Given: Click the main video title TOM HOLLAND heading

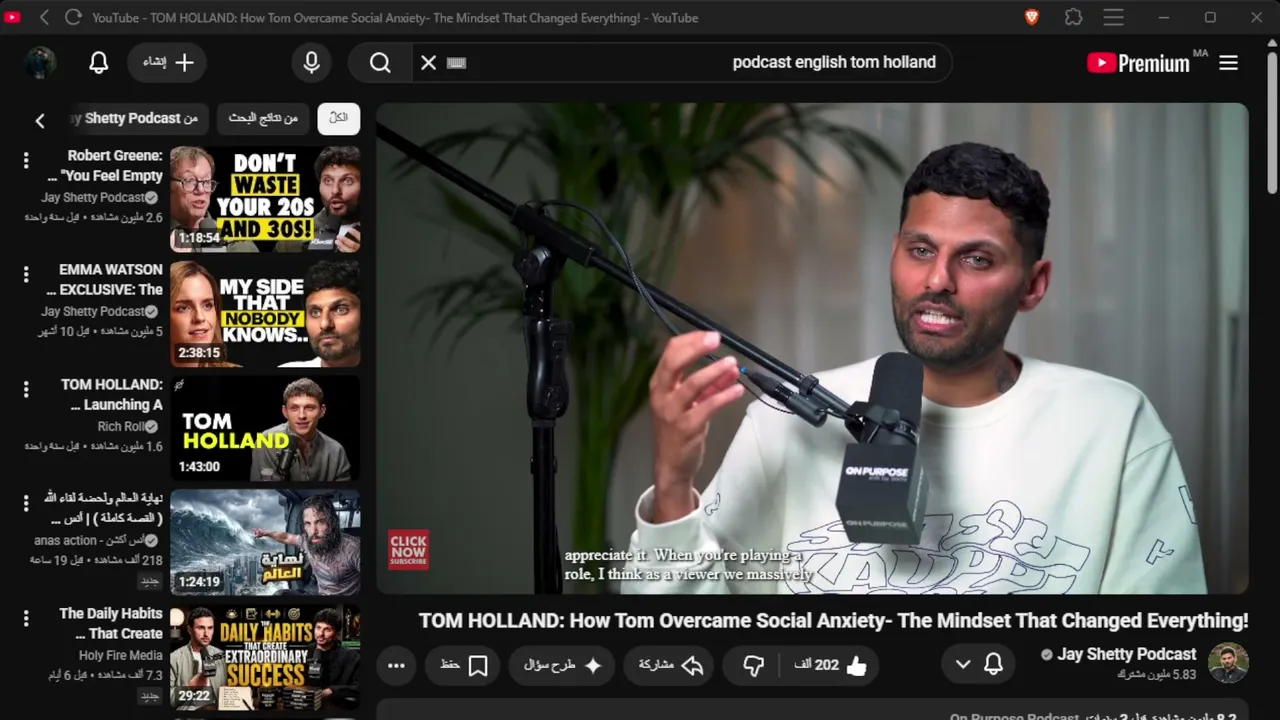Looking at the screenshot, I should pyautogui.click(x=833, y=621).
